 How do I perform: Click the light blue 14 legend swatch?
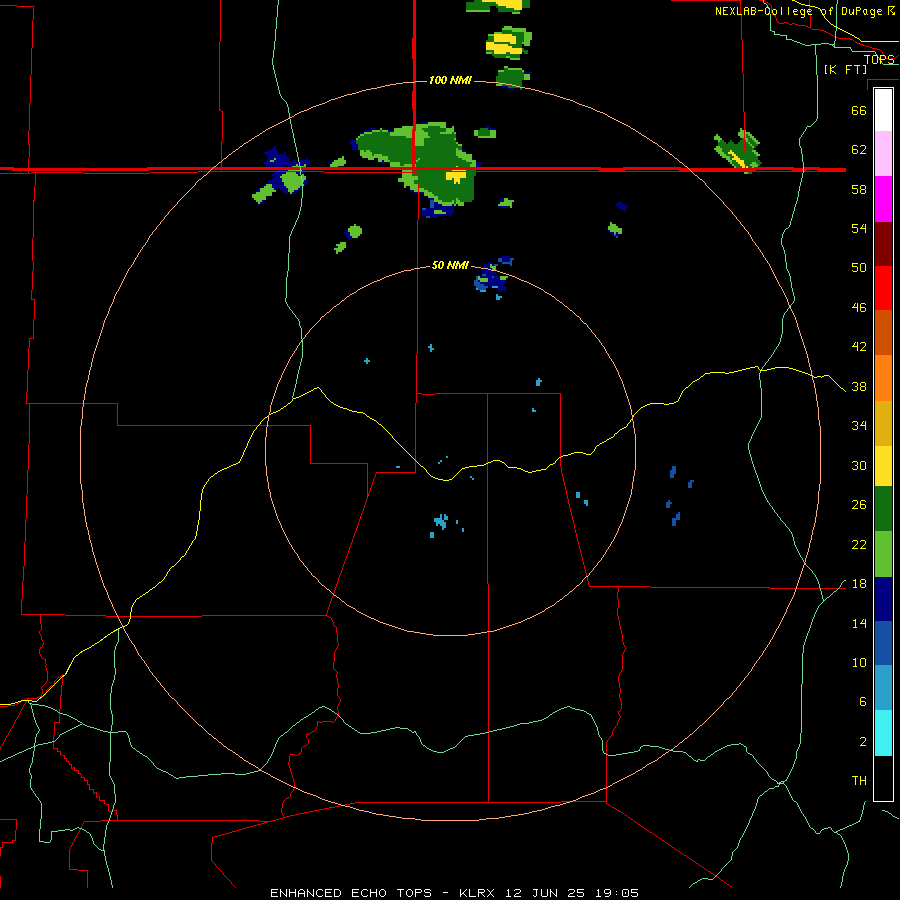click(x=883, y=687)
